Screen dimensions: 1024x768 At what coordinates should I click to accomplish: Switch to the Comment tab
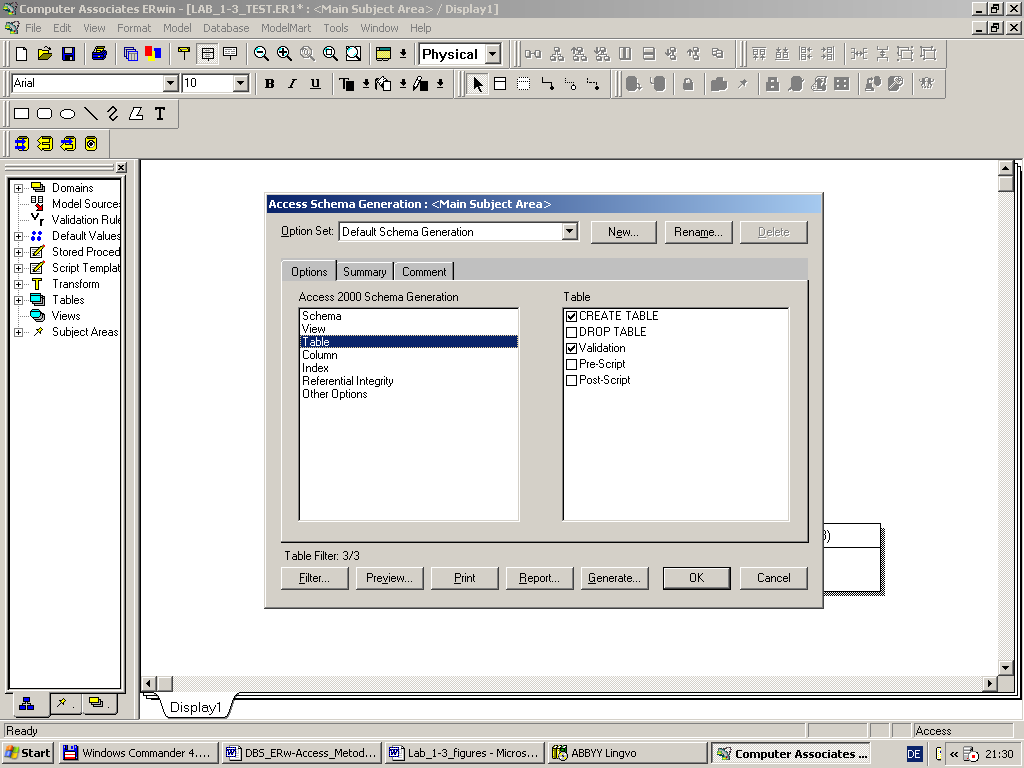tap(424, 272)
